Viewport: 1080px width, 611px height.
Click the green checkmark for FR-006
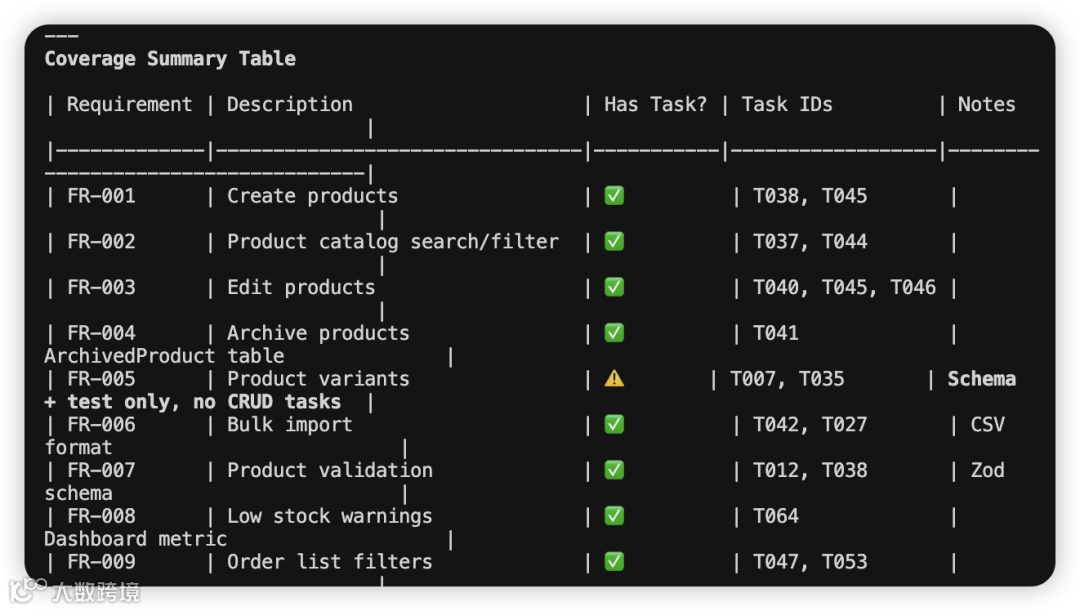[x=614, y=425]
